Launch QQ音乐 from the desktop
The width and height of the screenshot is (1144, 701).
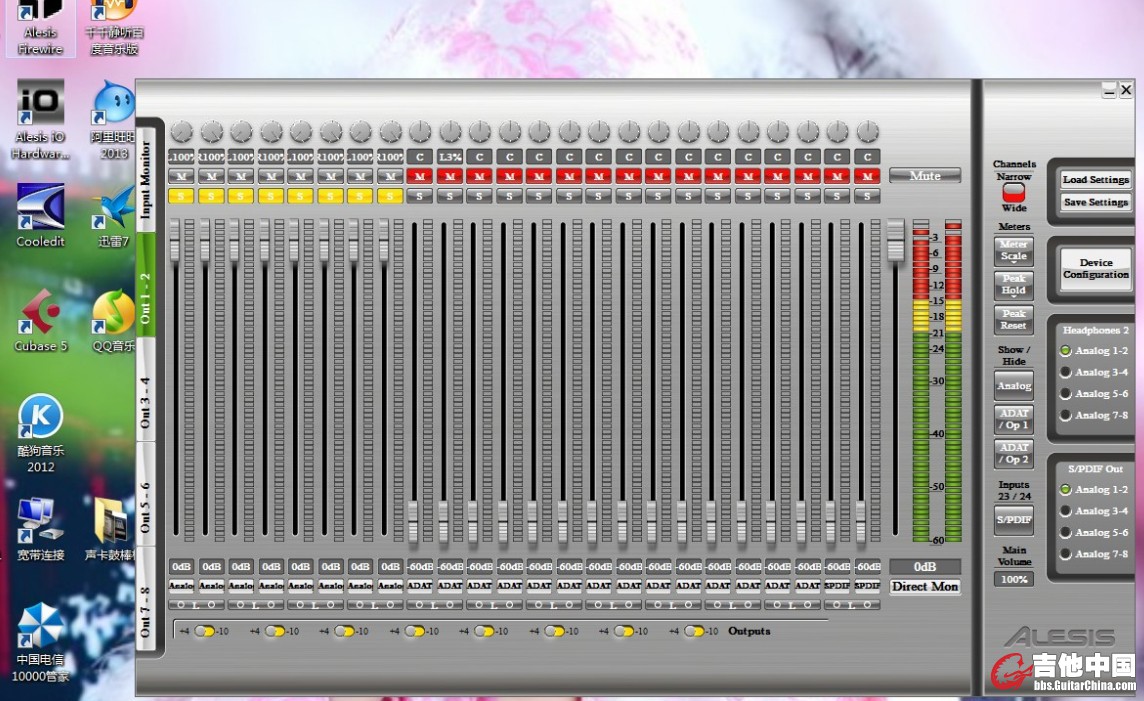pos(114,319)
